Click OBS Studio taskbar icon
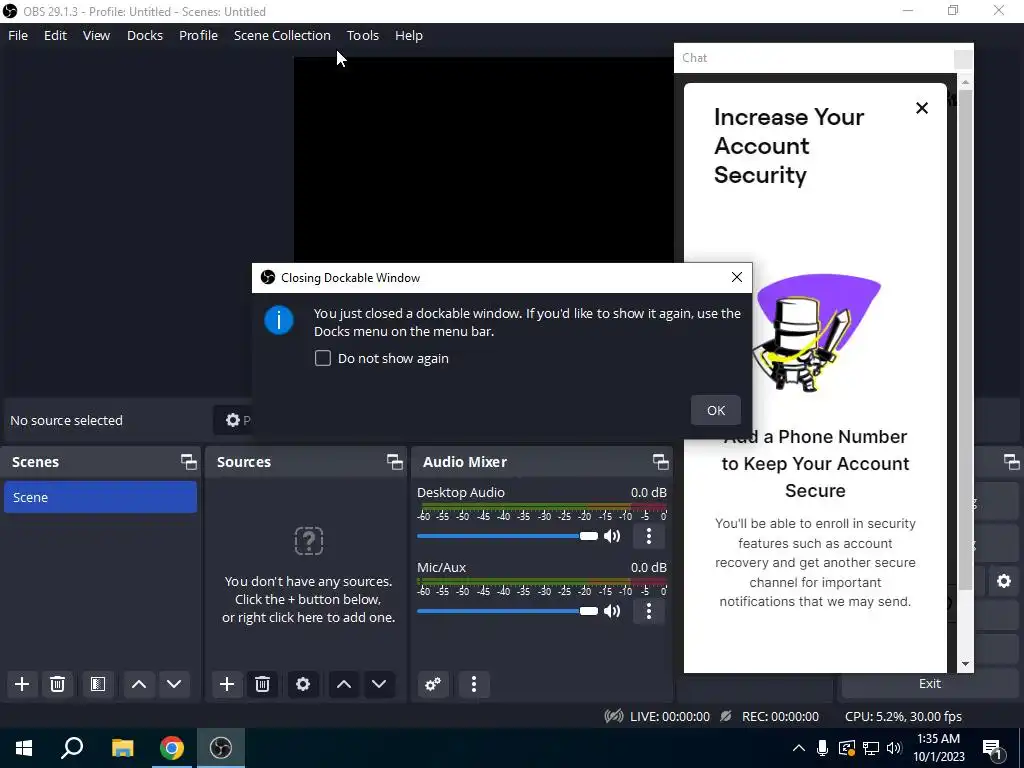 pos(221,748)
